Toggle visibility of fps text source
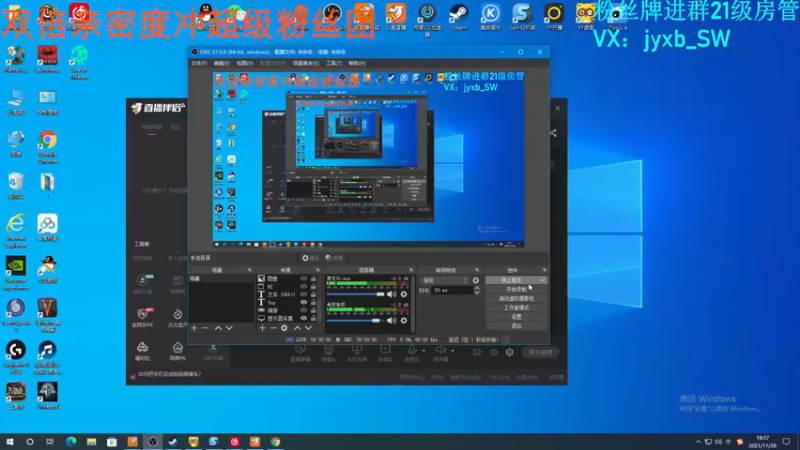 tap(304, 303)
